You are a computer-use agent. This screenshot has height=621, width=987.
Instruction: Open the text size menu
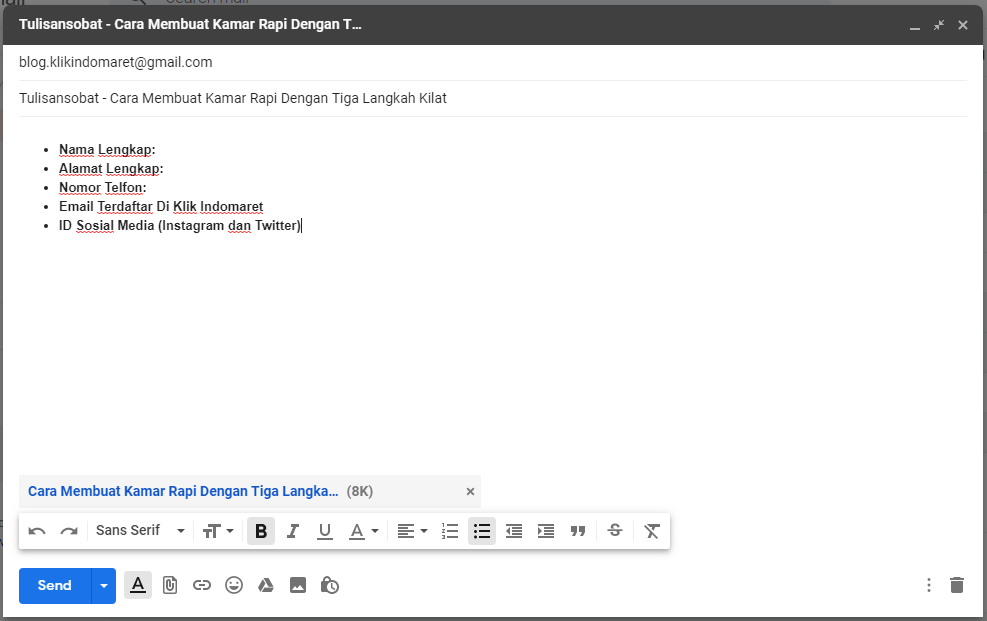(x=218, y=531)
